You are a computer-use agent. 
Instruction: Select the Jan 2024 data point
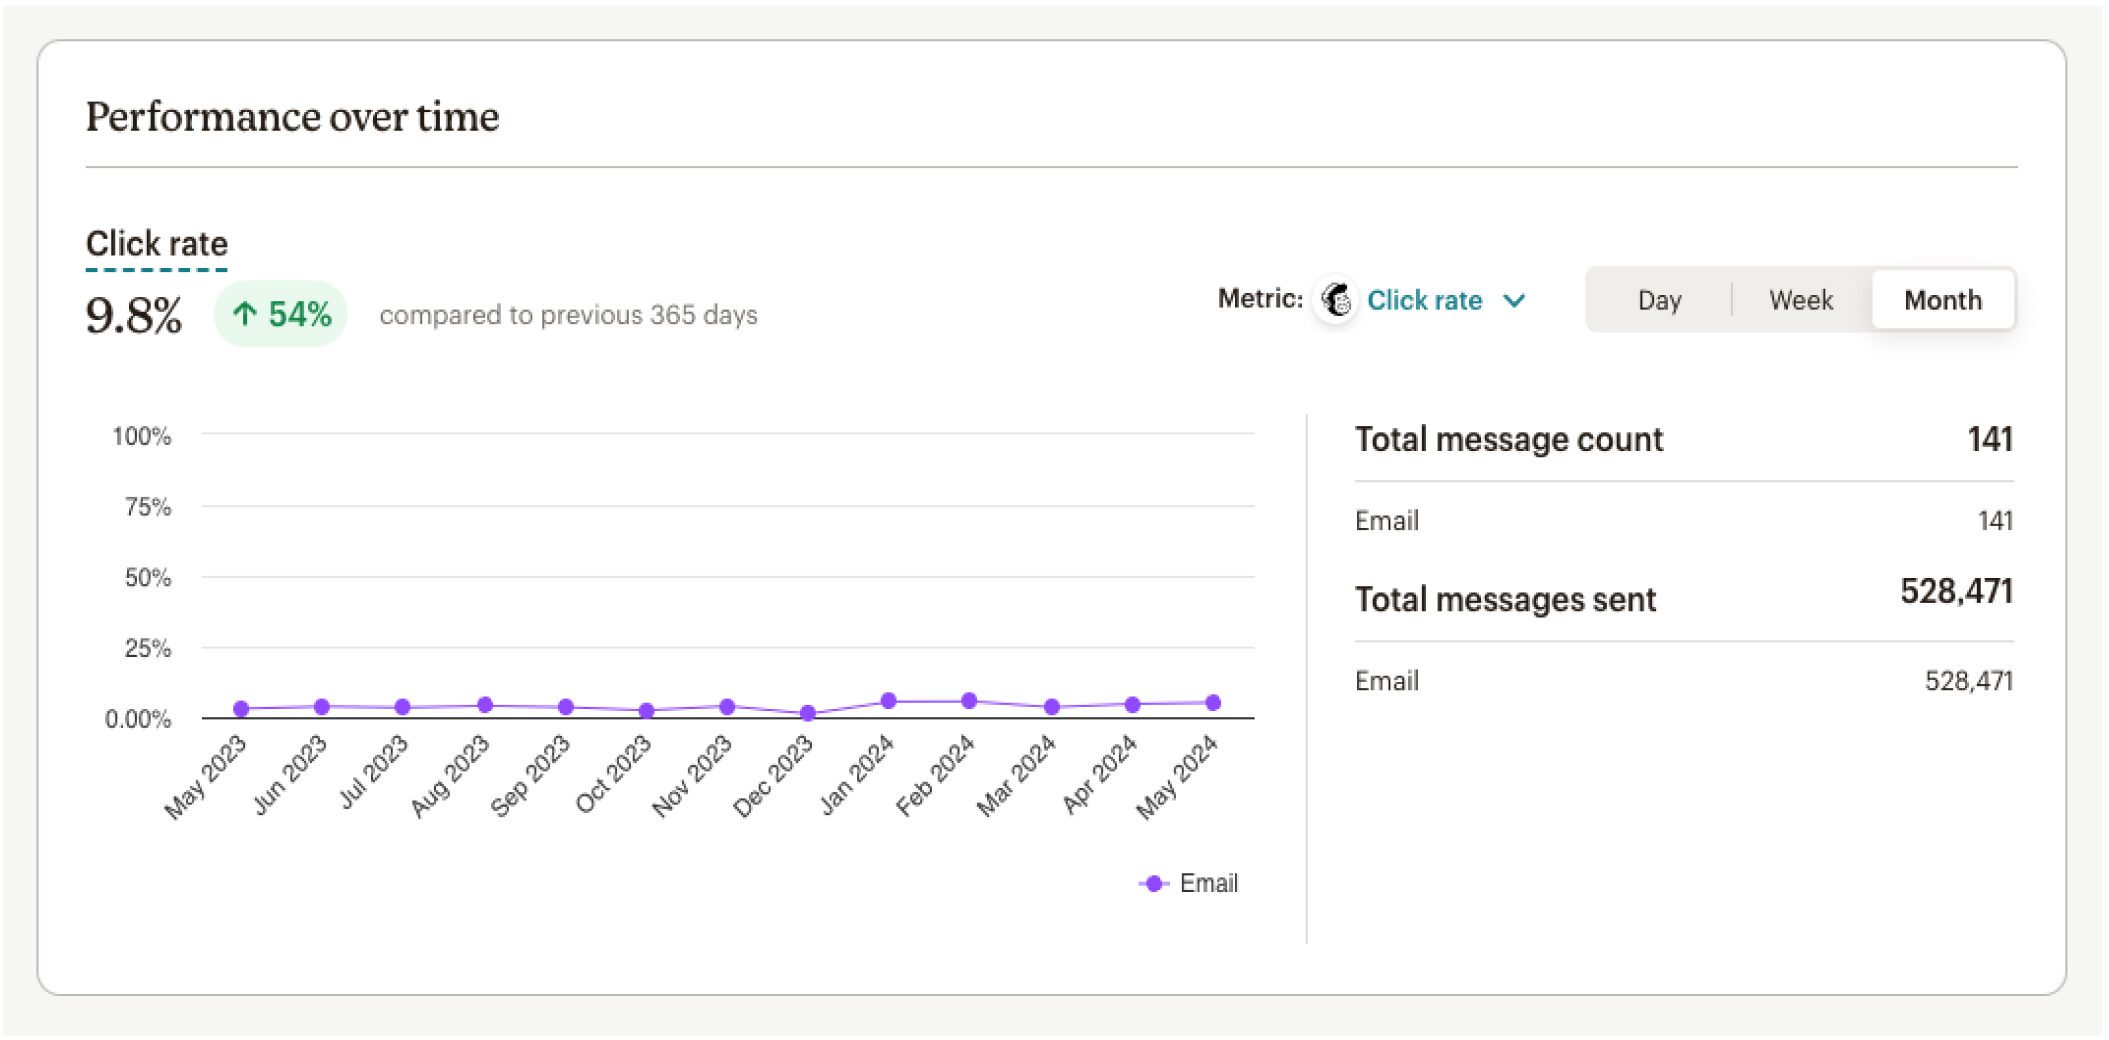888,701
